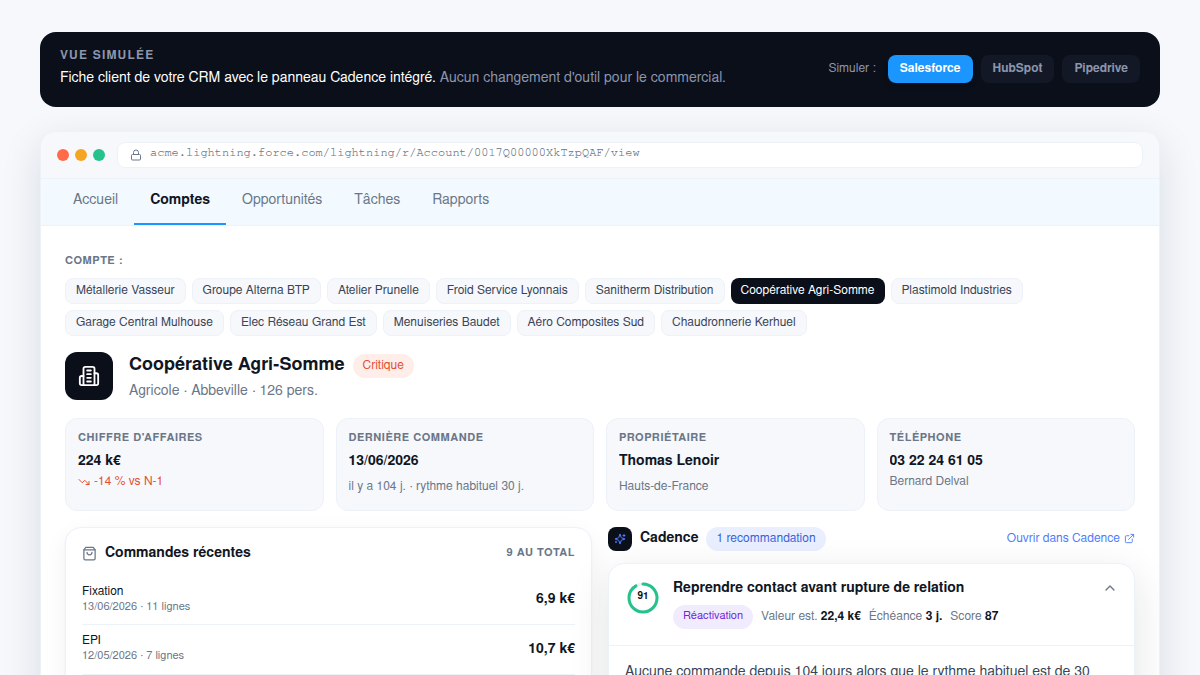Collapse the Reprendre contact recommendation chevron
Image resolution: width=1200 pixels, height=675 pixels.
pos(1109,588)
